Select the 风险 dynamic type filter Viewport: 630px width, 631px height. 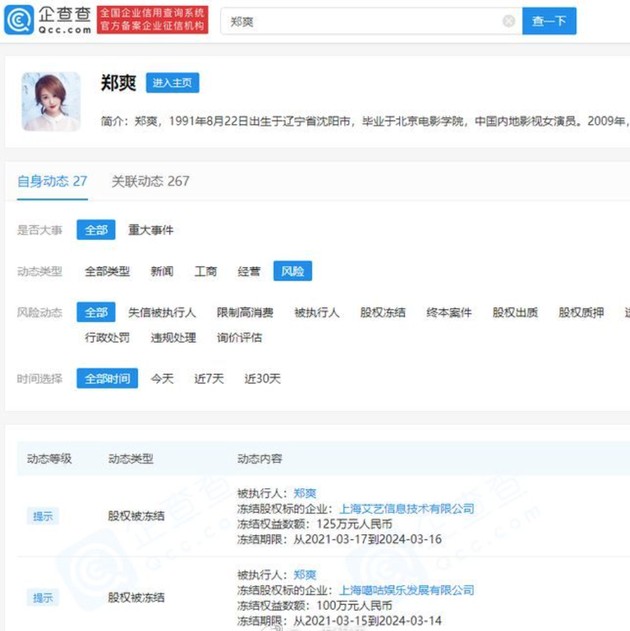pos(292,271)
